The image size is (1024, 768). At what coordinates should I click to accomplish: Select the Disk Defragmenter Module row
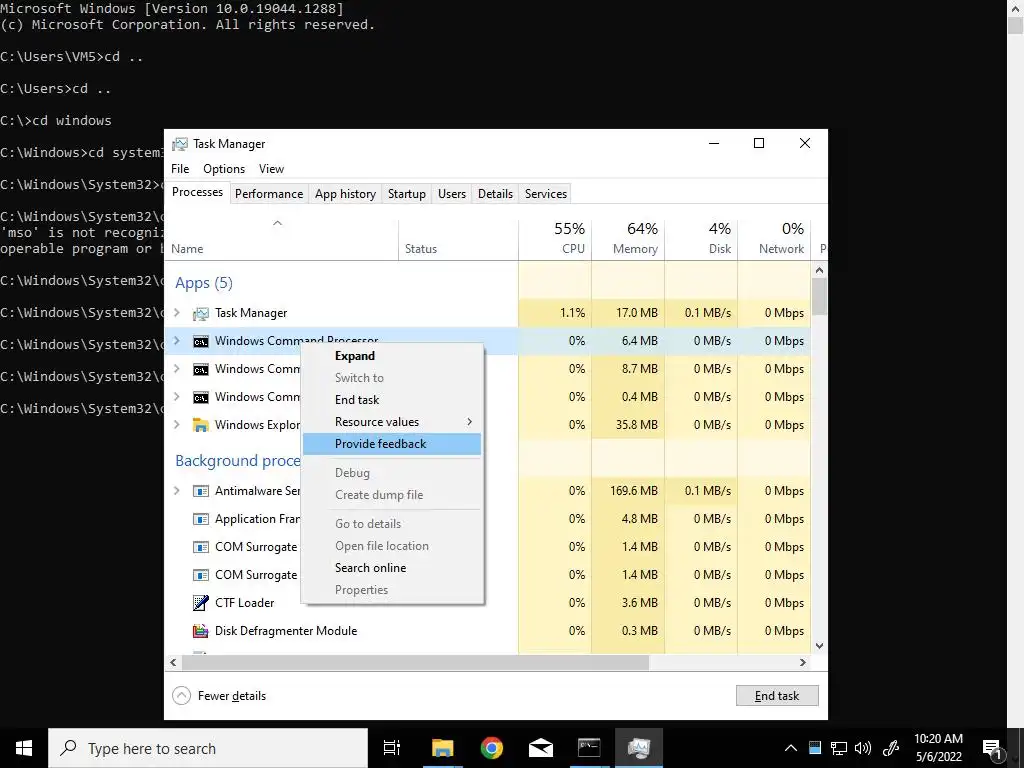(487, 631)
